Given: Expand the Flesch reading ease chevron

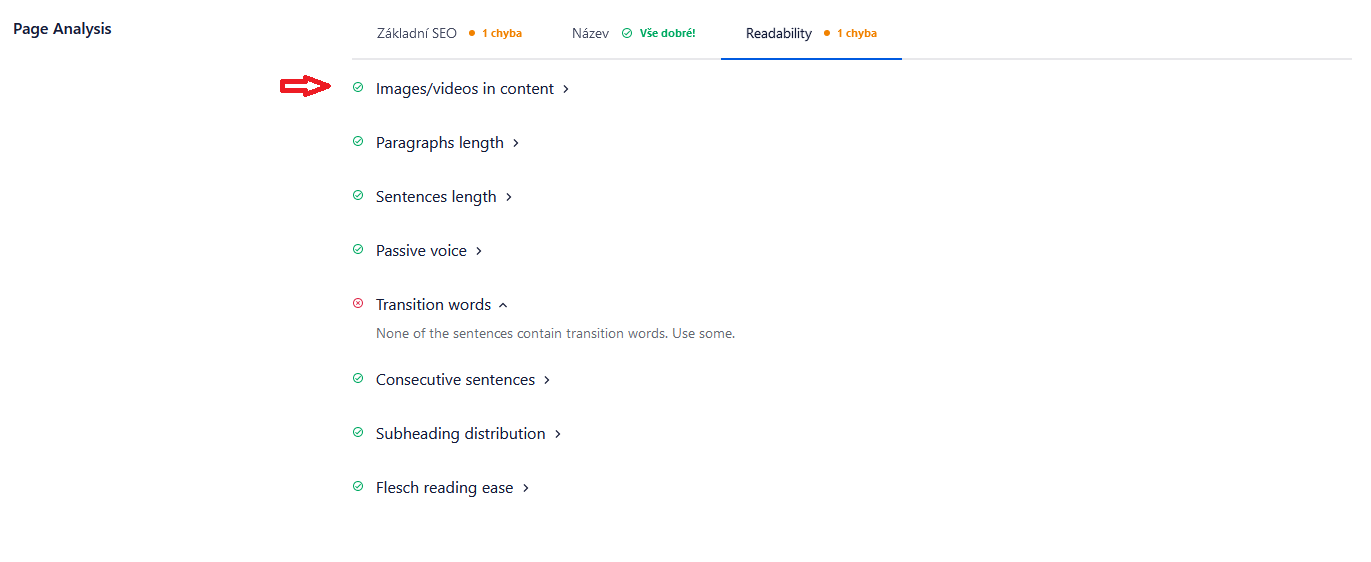Looking at the screenshot, I should click(526, 488).
